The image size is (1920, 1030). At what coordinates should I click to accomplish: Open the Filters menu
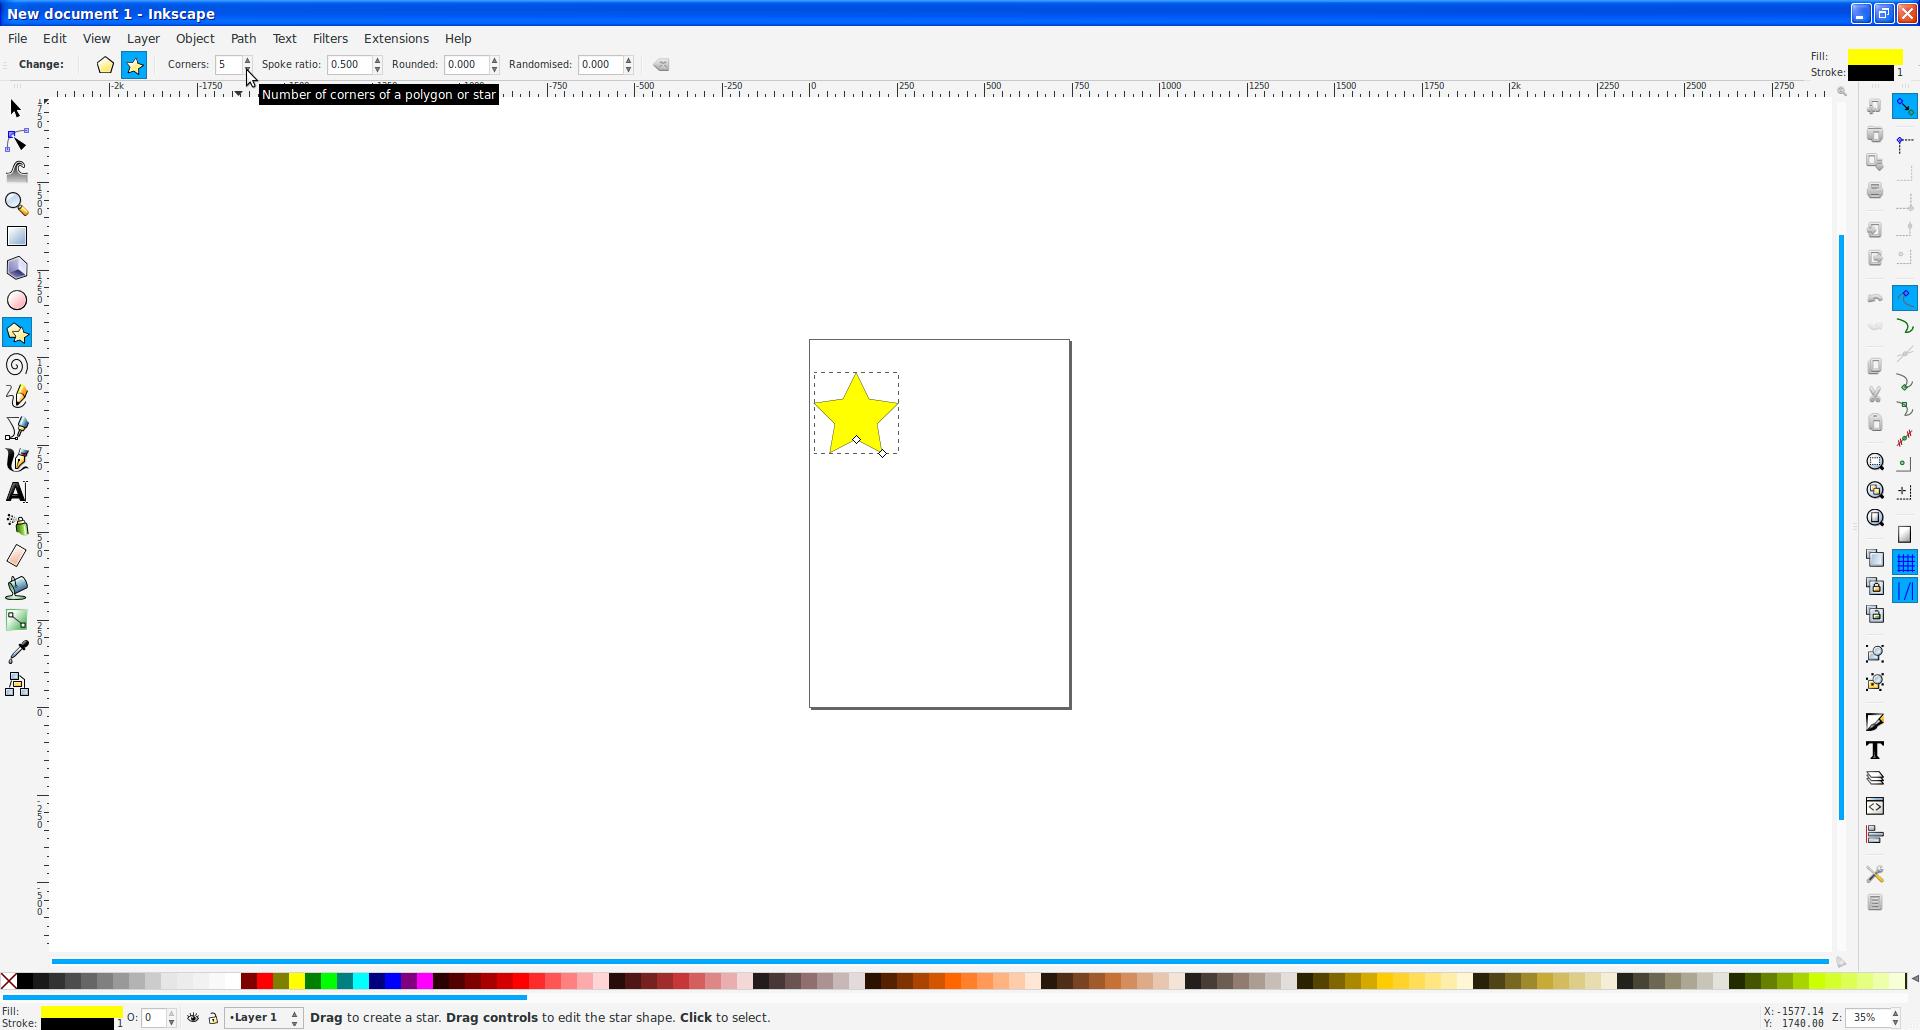(330, 39)
